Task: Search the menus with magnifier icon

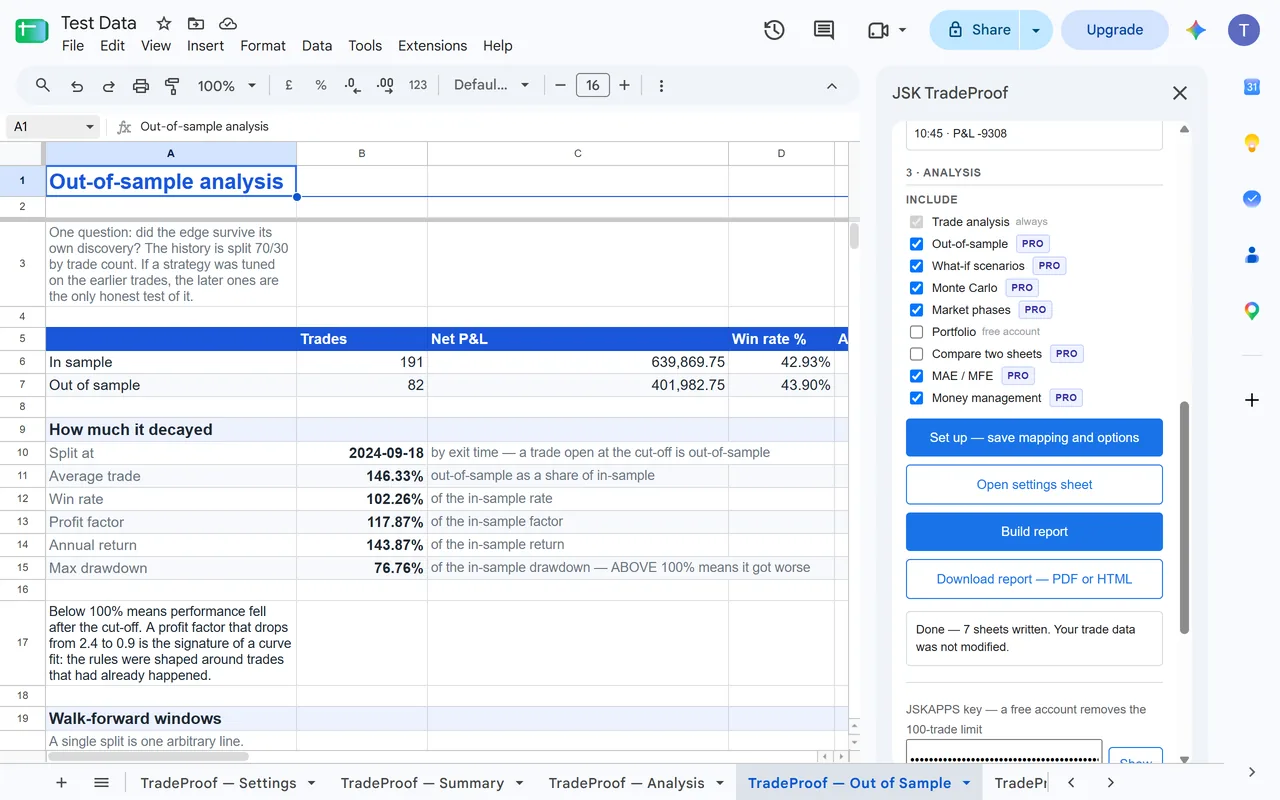Action: pos(43,86)
